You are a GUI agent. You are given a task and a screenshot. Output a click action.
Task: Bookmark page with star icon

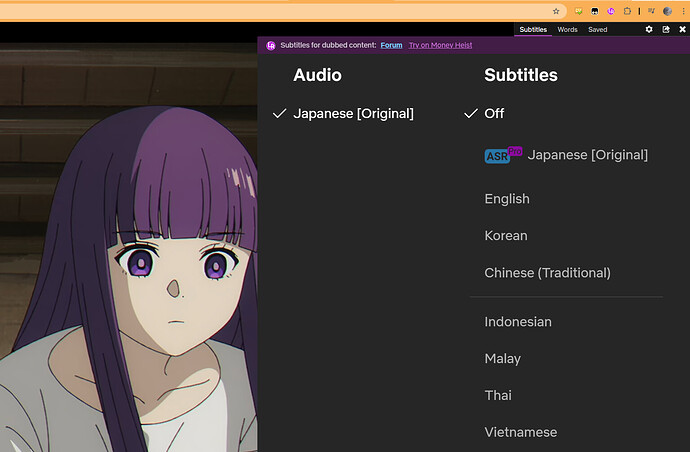[x=556, y=11]
